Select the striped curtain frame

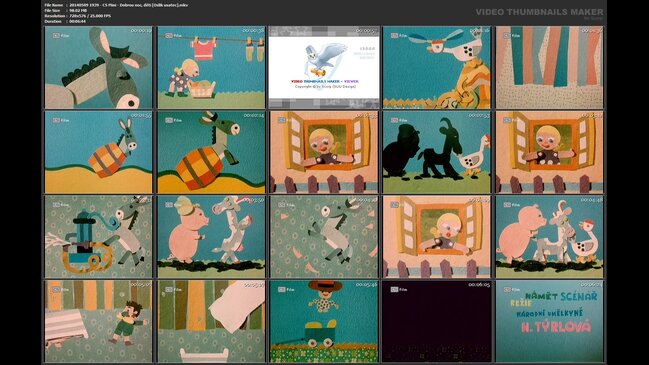point(549,67)
